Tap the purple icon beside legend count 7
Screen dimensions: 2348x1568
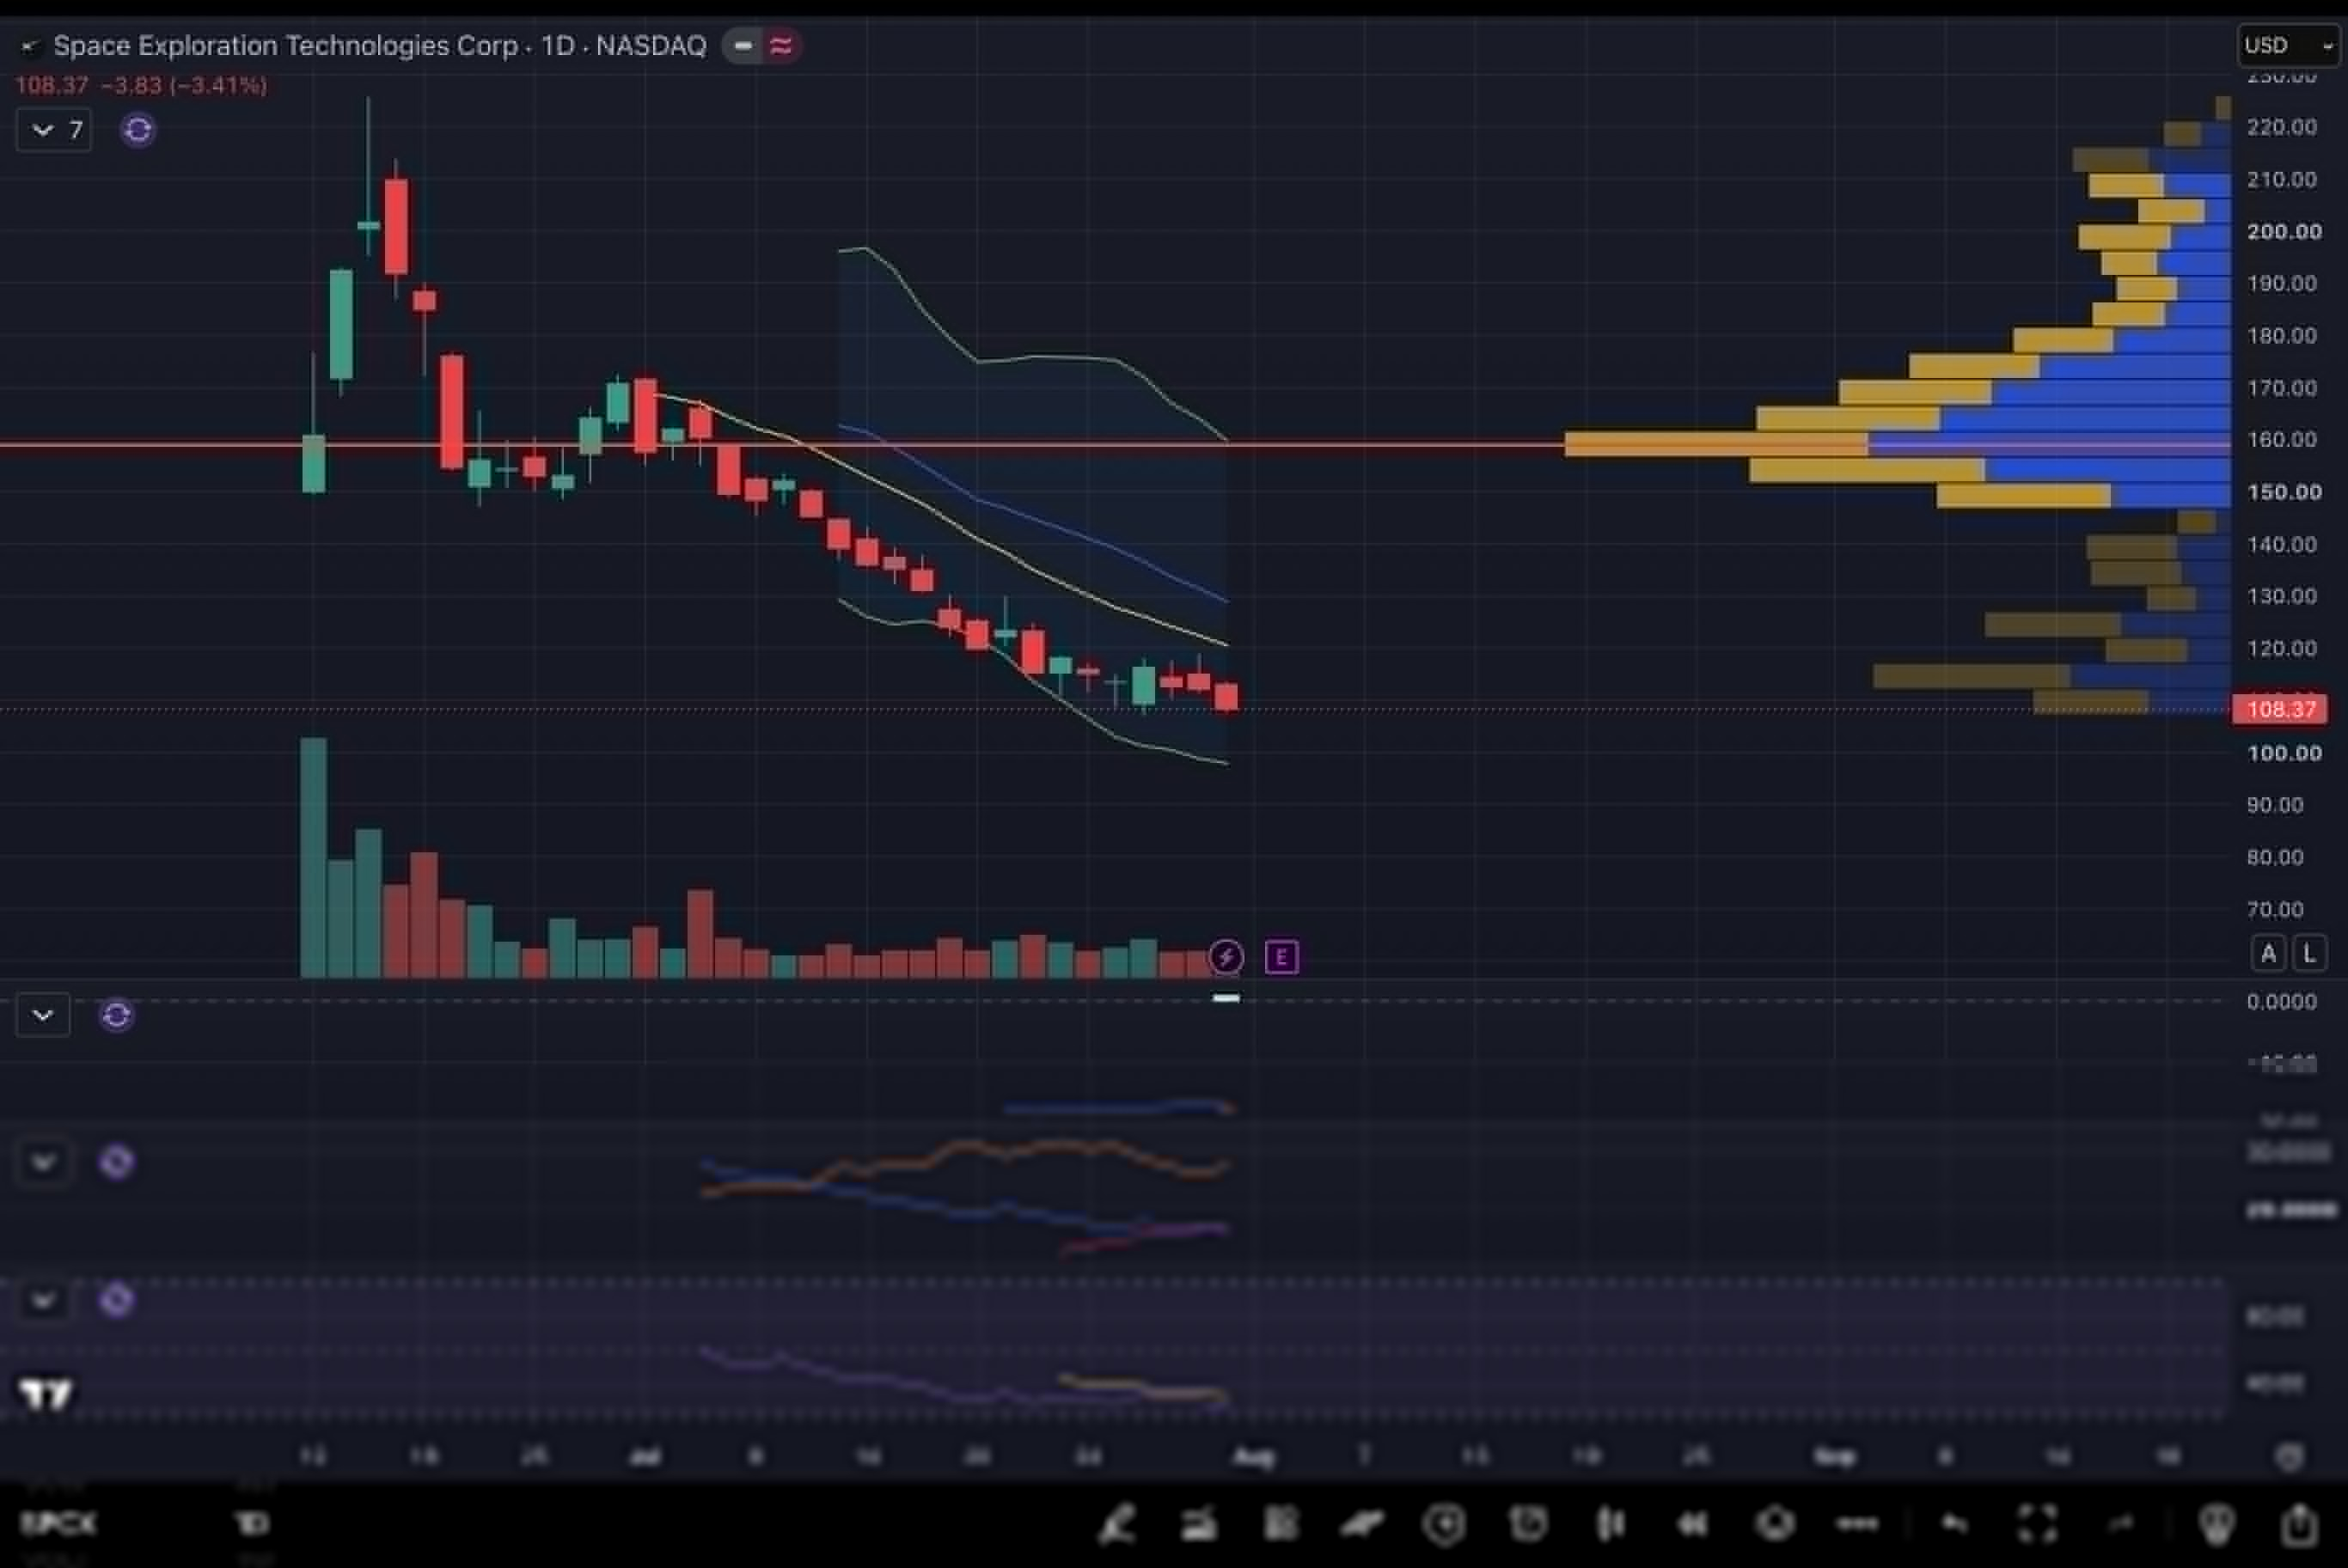click(138, 130)
